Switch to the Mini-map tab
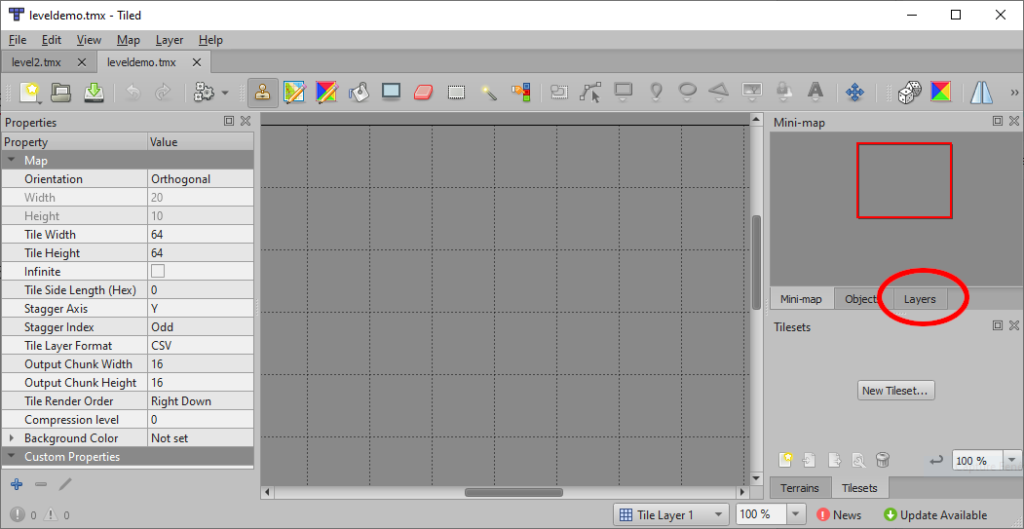Viewport: 1024px width, 529px height. point(801,299)
